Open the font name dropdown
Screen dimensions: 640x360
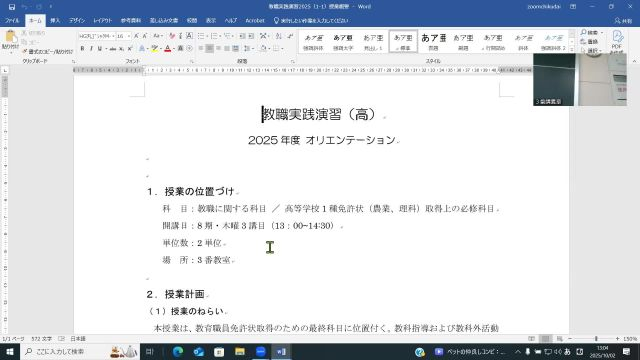(113, 36)
